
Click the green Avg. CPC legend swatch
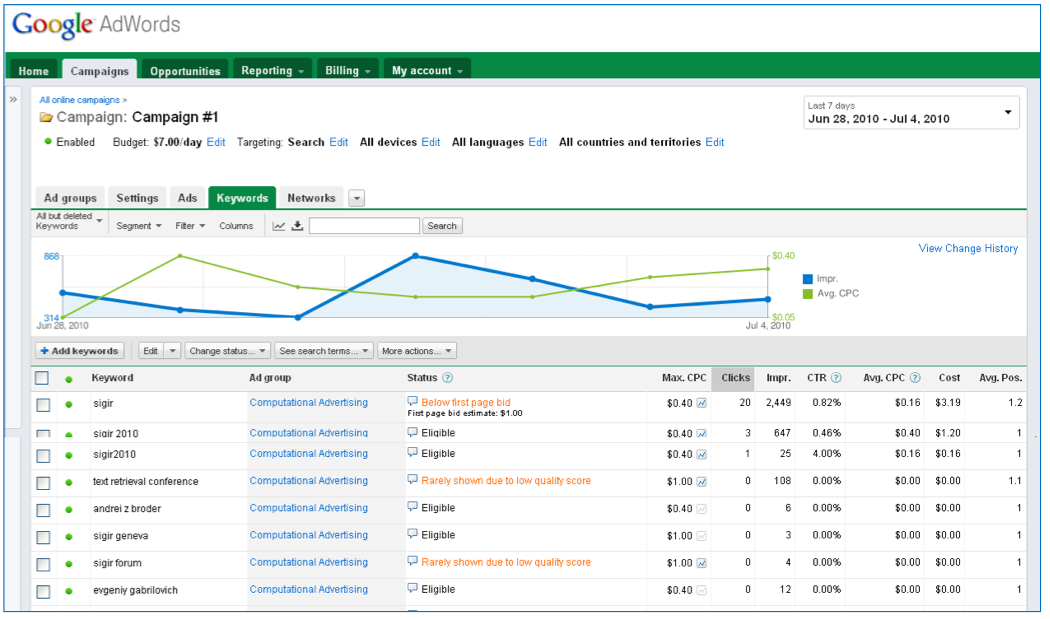click(x=808, y=293)
